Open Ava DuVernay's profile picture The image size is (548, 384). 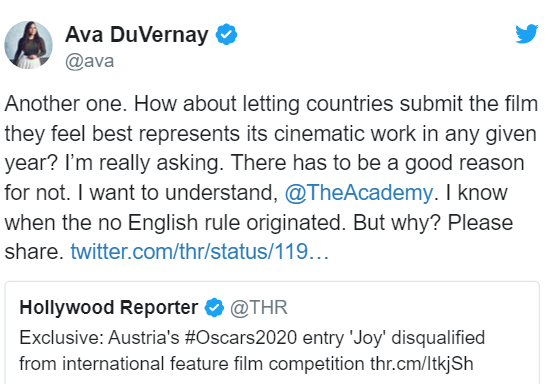click(28, 45)
